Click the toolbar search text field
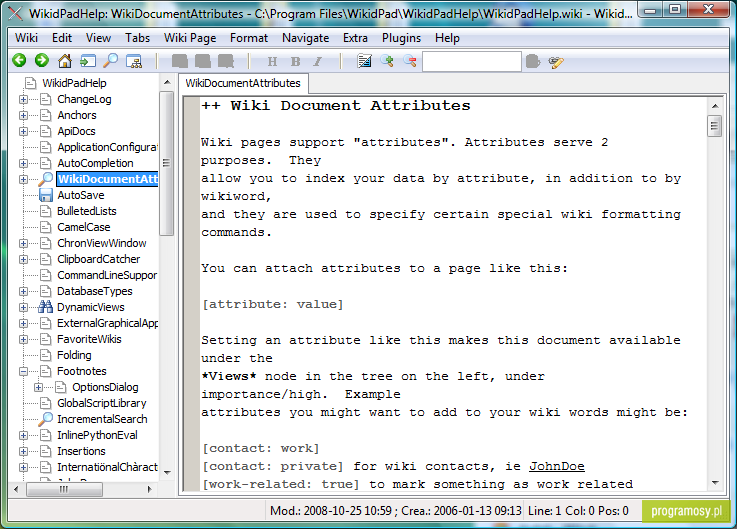737x529 pixels. click(471, 62)
